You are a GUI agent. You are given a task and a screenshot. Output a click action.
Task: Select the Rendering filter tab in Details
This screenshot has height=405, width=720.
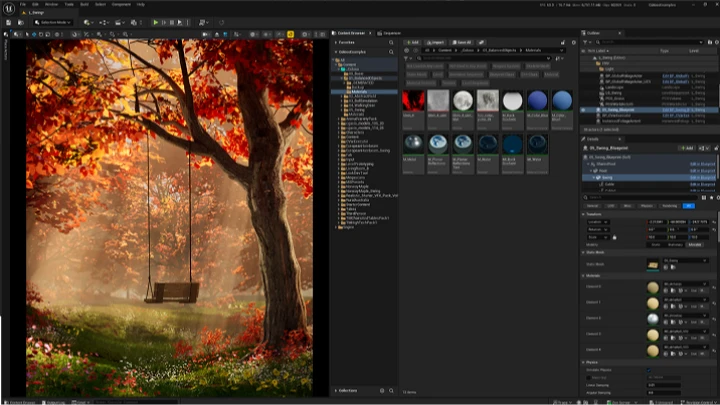669,206
